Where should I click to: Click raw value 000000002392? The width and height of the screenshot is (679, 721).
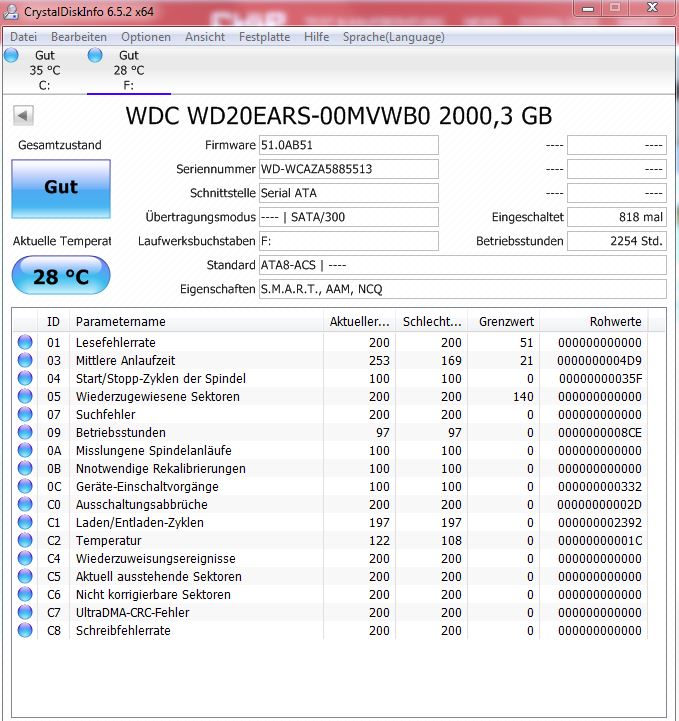tap(599, 522)
